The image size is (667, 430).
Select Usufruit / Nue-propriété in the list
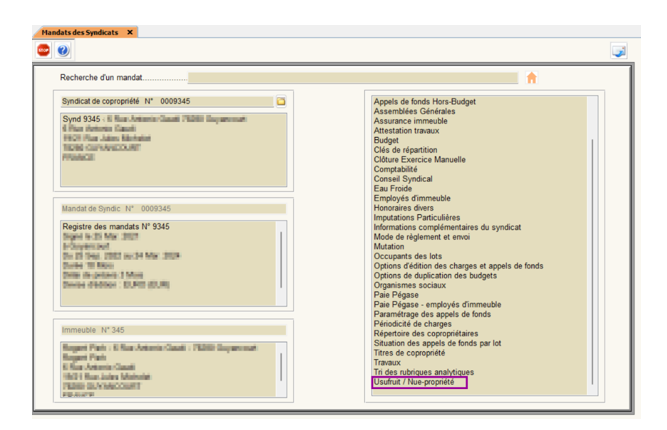[413, 382]
